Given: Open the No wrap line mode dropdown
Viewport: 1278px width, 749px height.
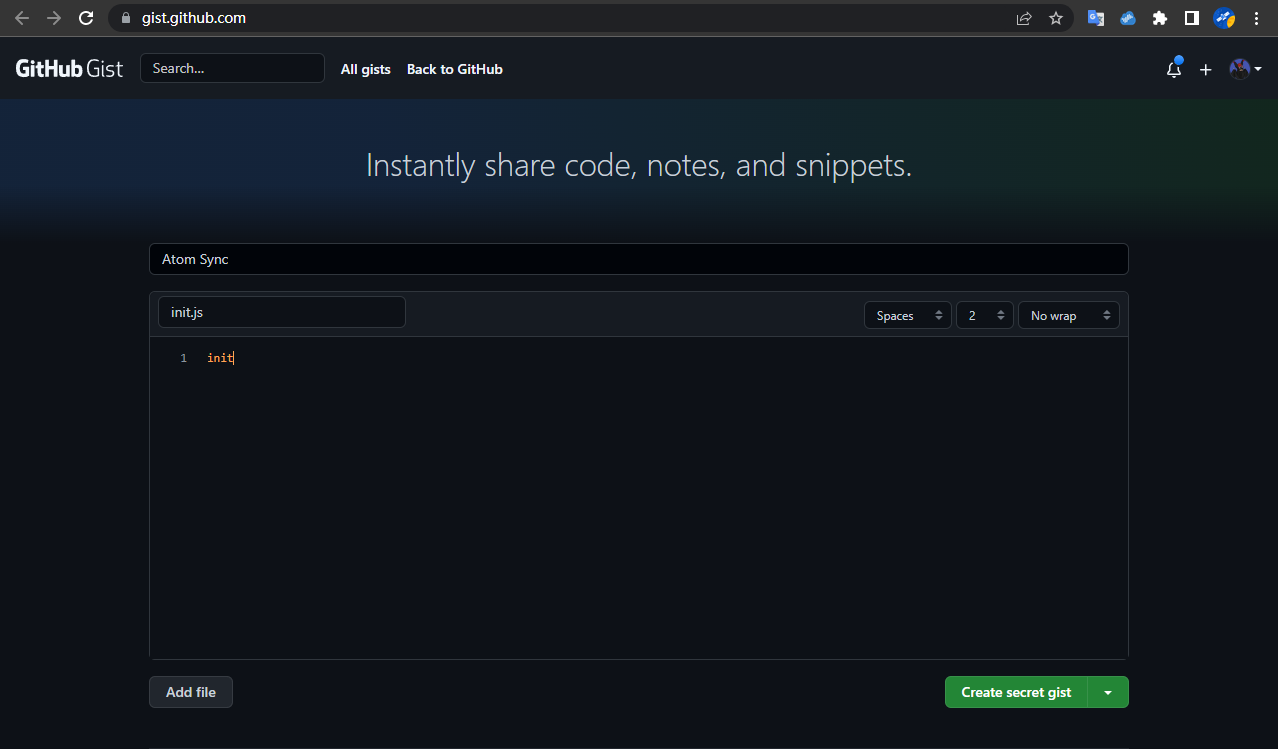Looking at the screenshot, I should tap(1068, 315).
